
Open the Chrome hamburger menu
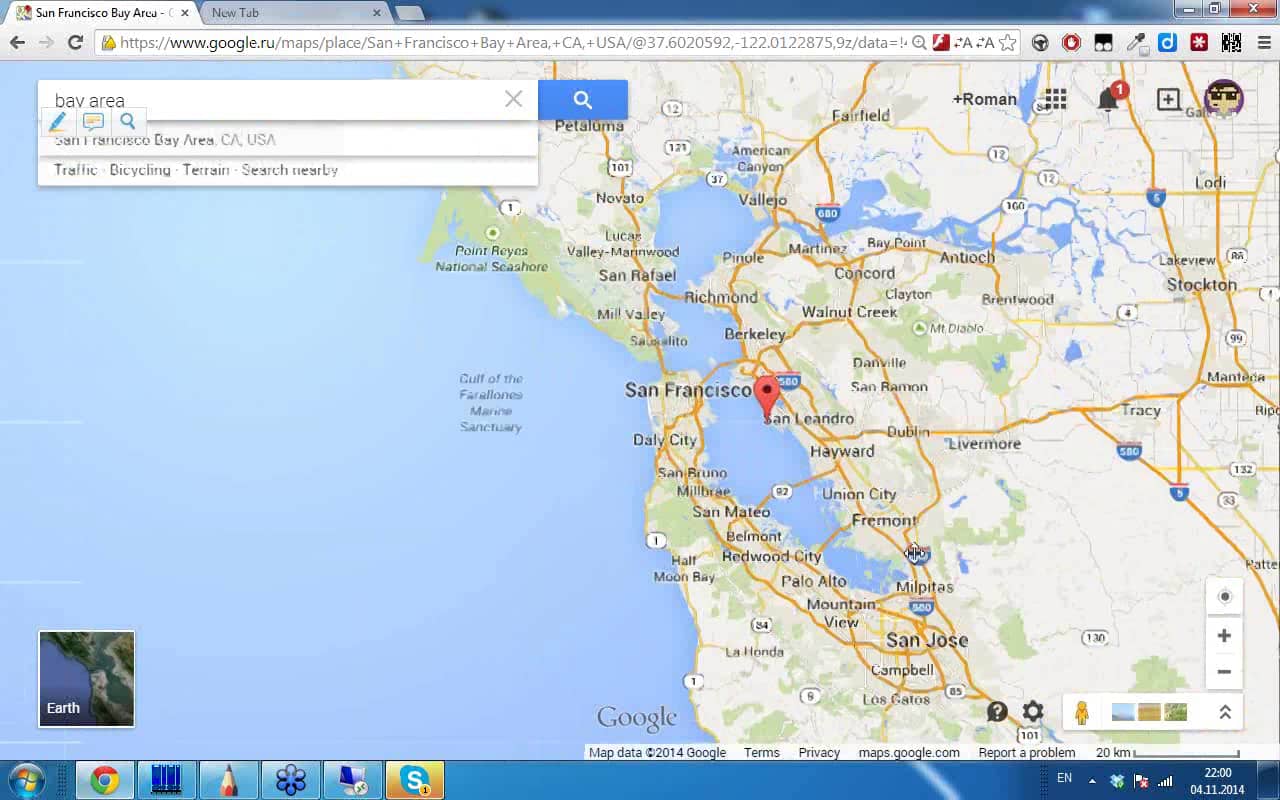pos(1262,43)
